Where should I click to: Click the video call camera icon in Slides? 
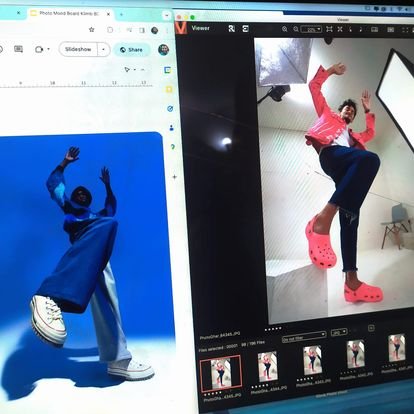point(39,49)
